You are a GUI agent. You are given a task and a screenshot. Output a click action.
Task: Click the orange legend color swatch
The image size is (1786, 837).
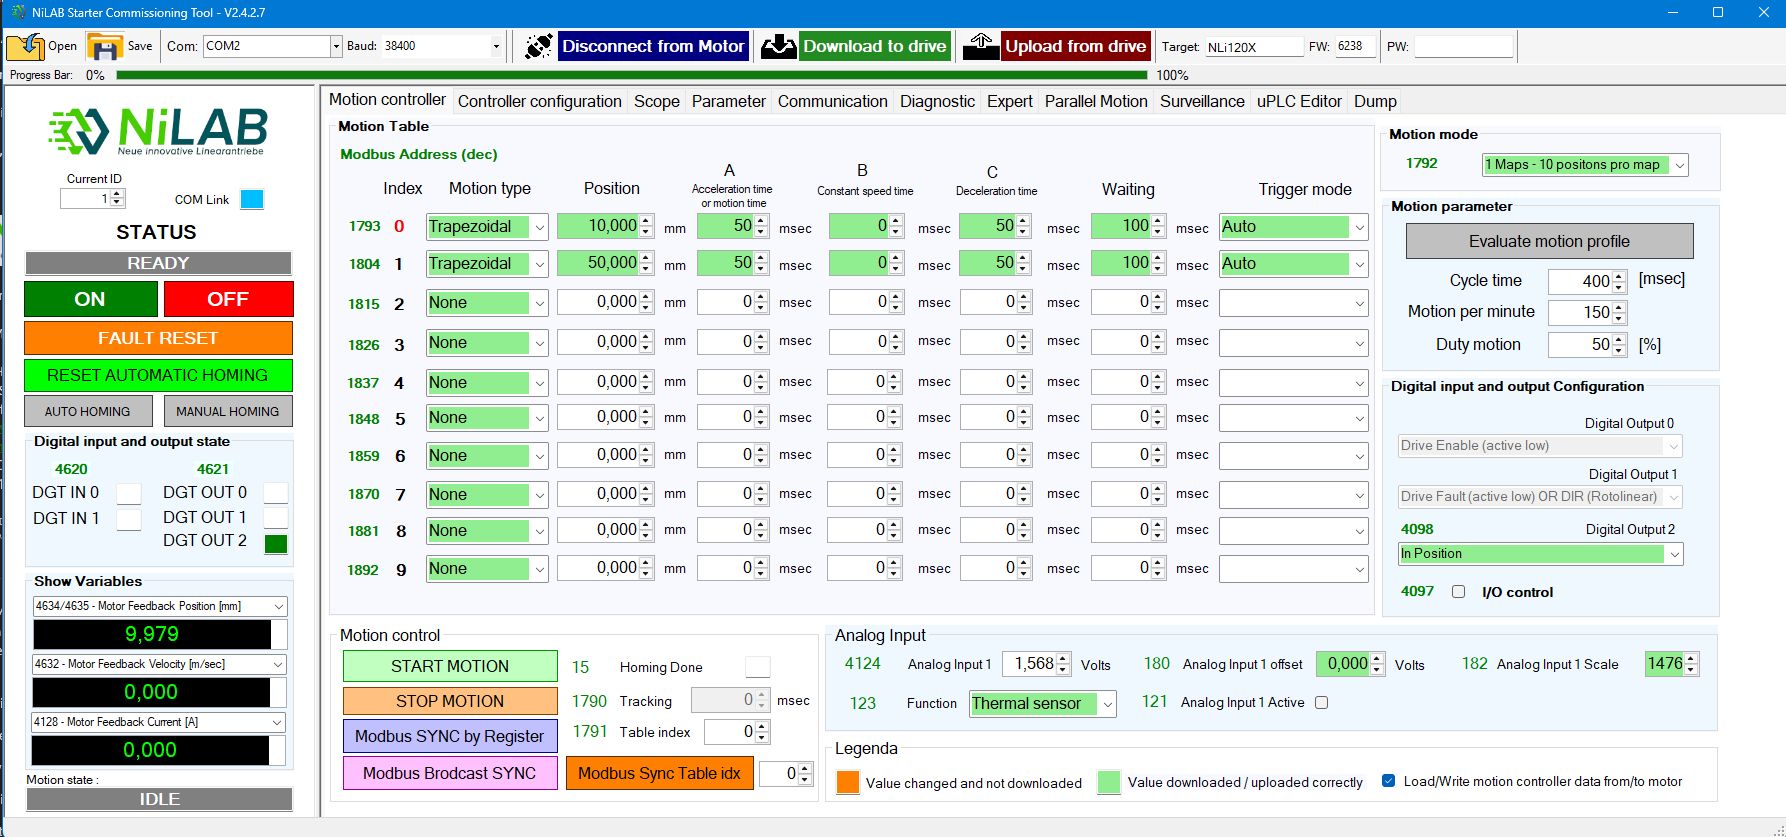848,783
